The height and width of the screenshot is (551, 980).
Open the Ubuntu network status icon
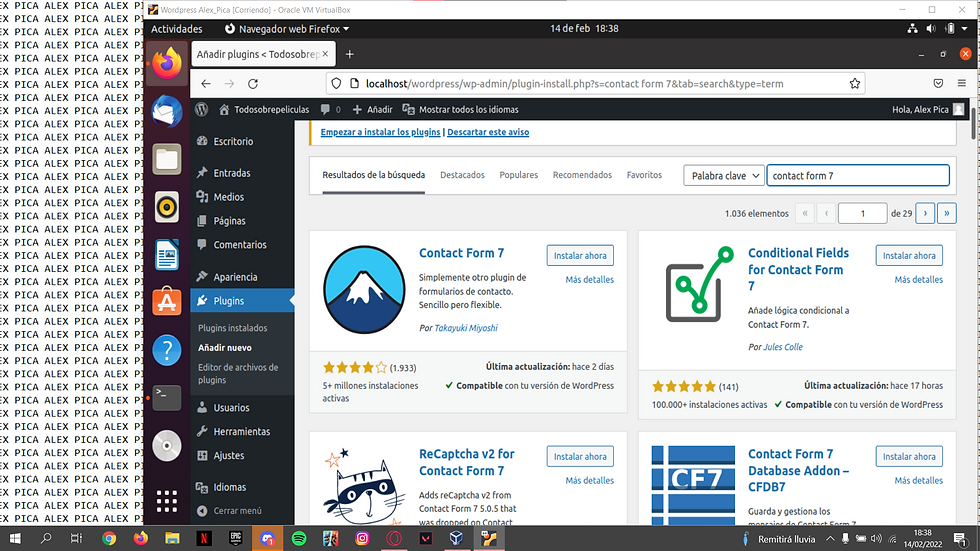point(912,29)
